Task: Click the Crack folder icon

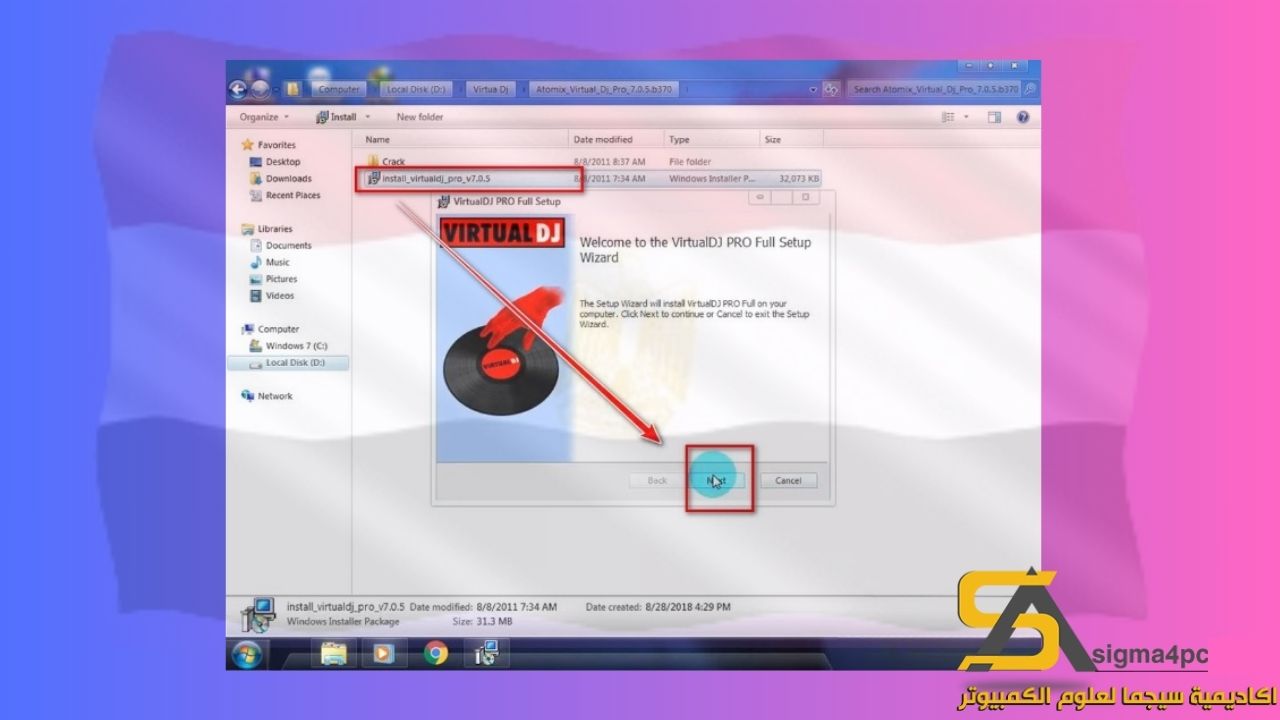Action: [372, 161]
